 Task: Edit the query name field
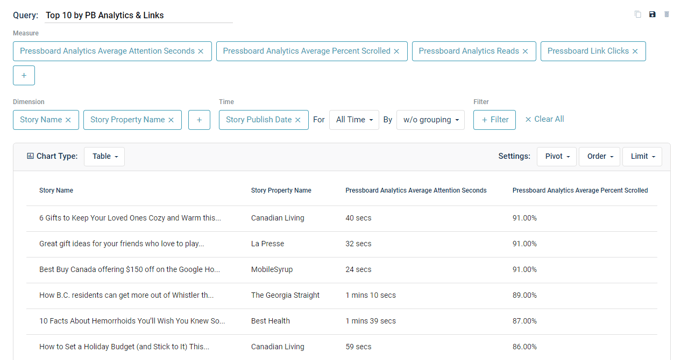(x=139, y=15)
